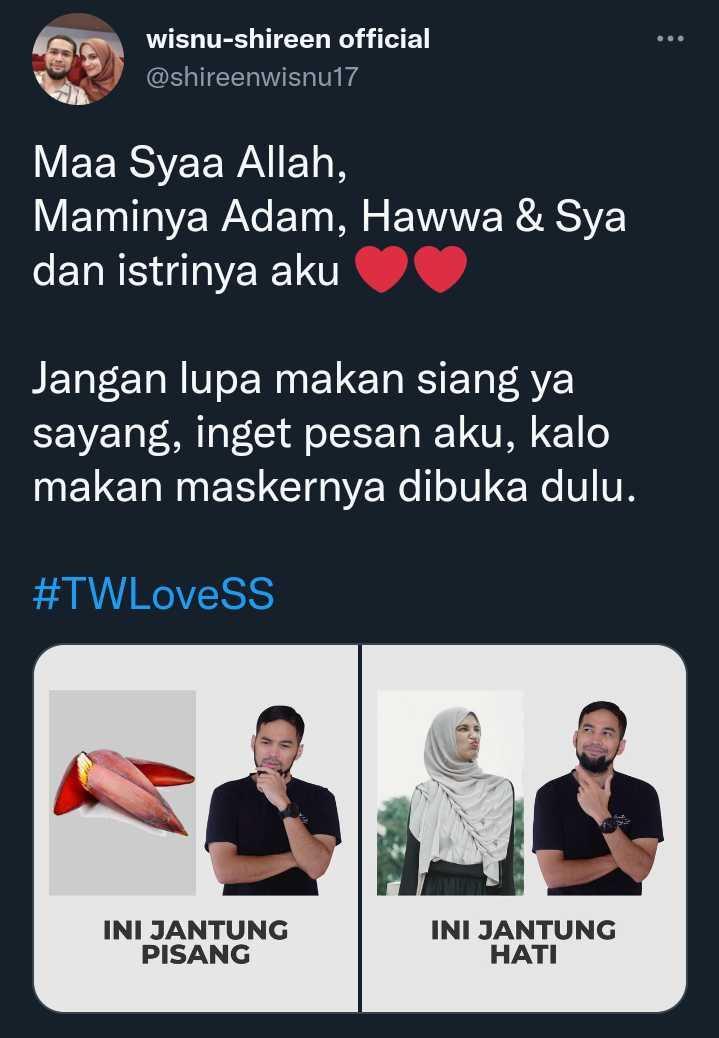This screenshot has height=1038, width=719.
Task: Click the INI JANTUNG PISANG caption
Action: point(196,942)
